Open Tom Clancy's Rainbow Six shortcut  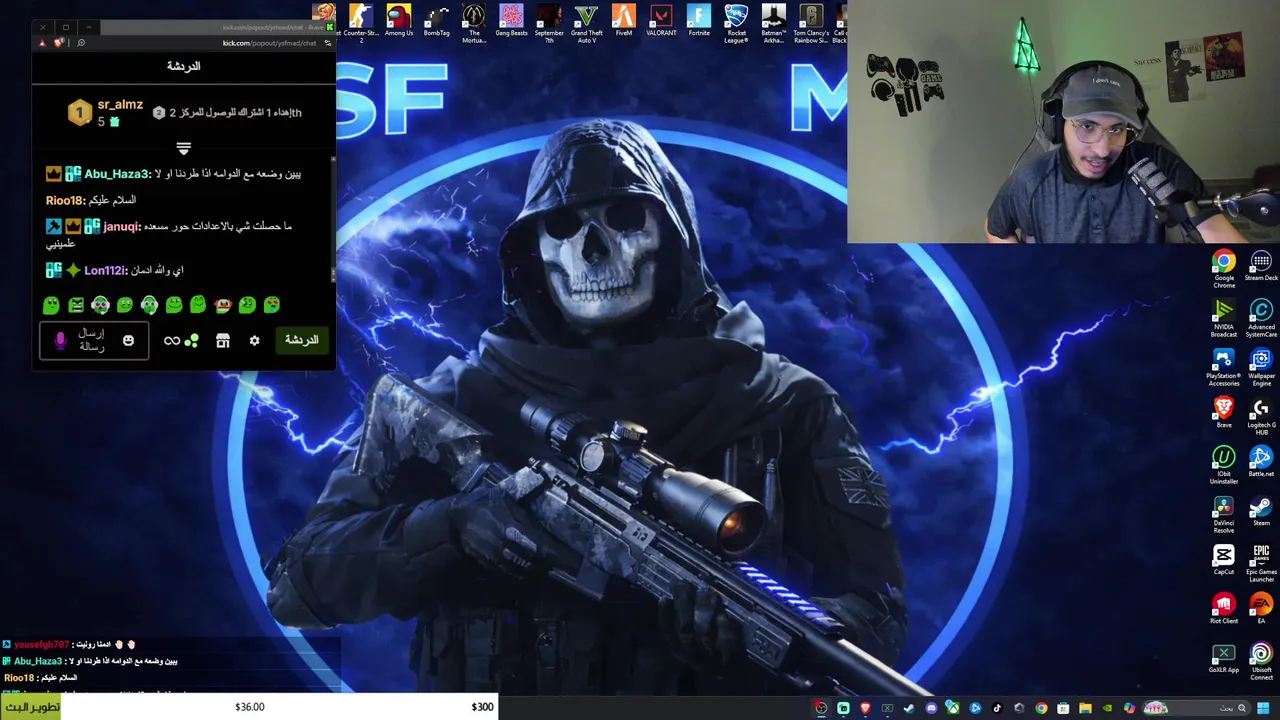tap(811, 22)
